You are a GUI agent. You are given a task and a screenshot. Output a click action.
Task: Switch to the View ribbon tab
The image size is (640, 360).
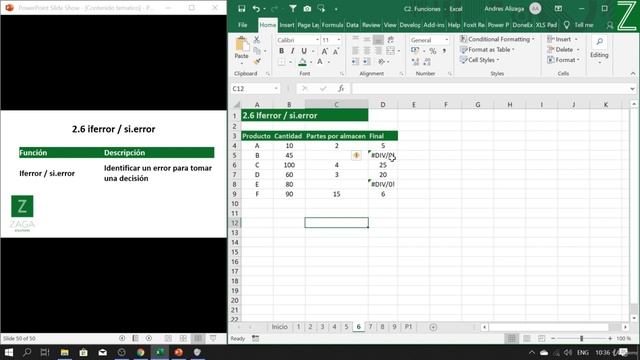pos(390,25)
